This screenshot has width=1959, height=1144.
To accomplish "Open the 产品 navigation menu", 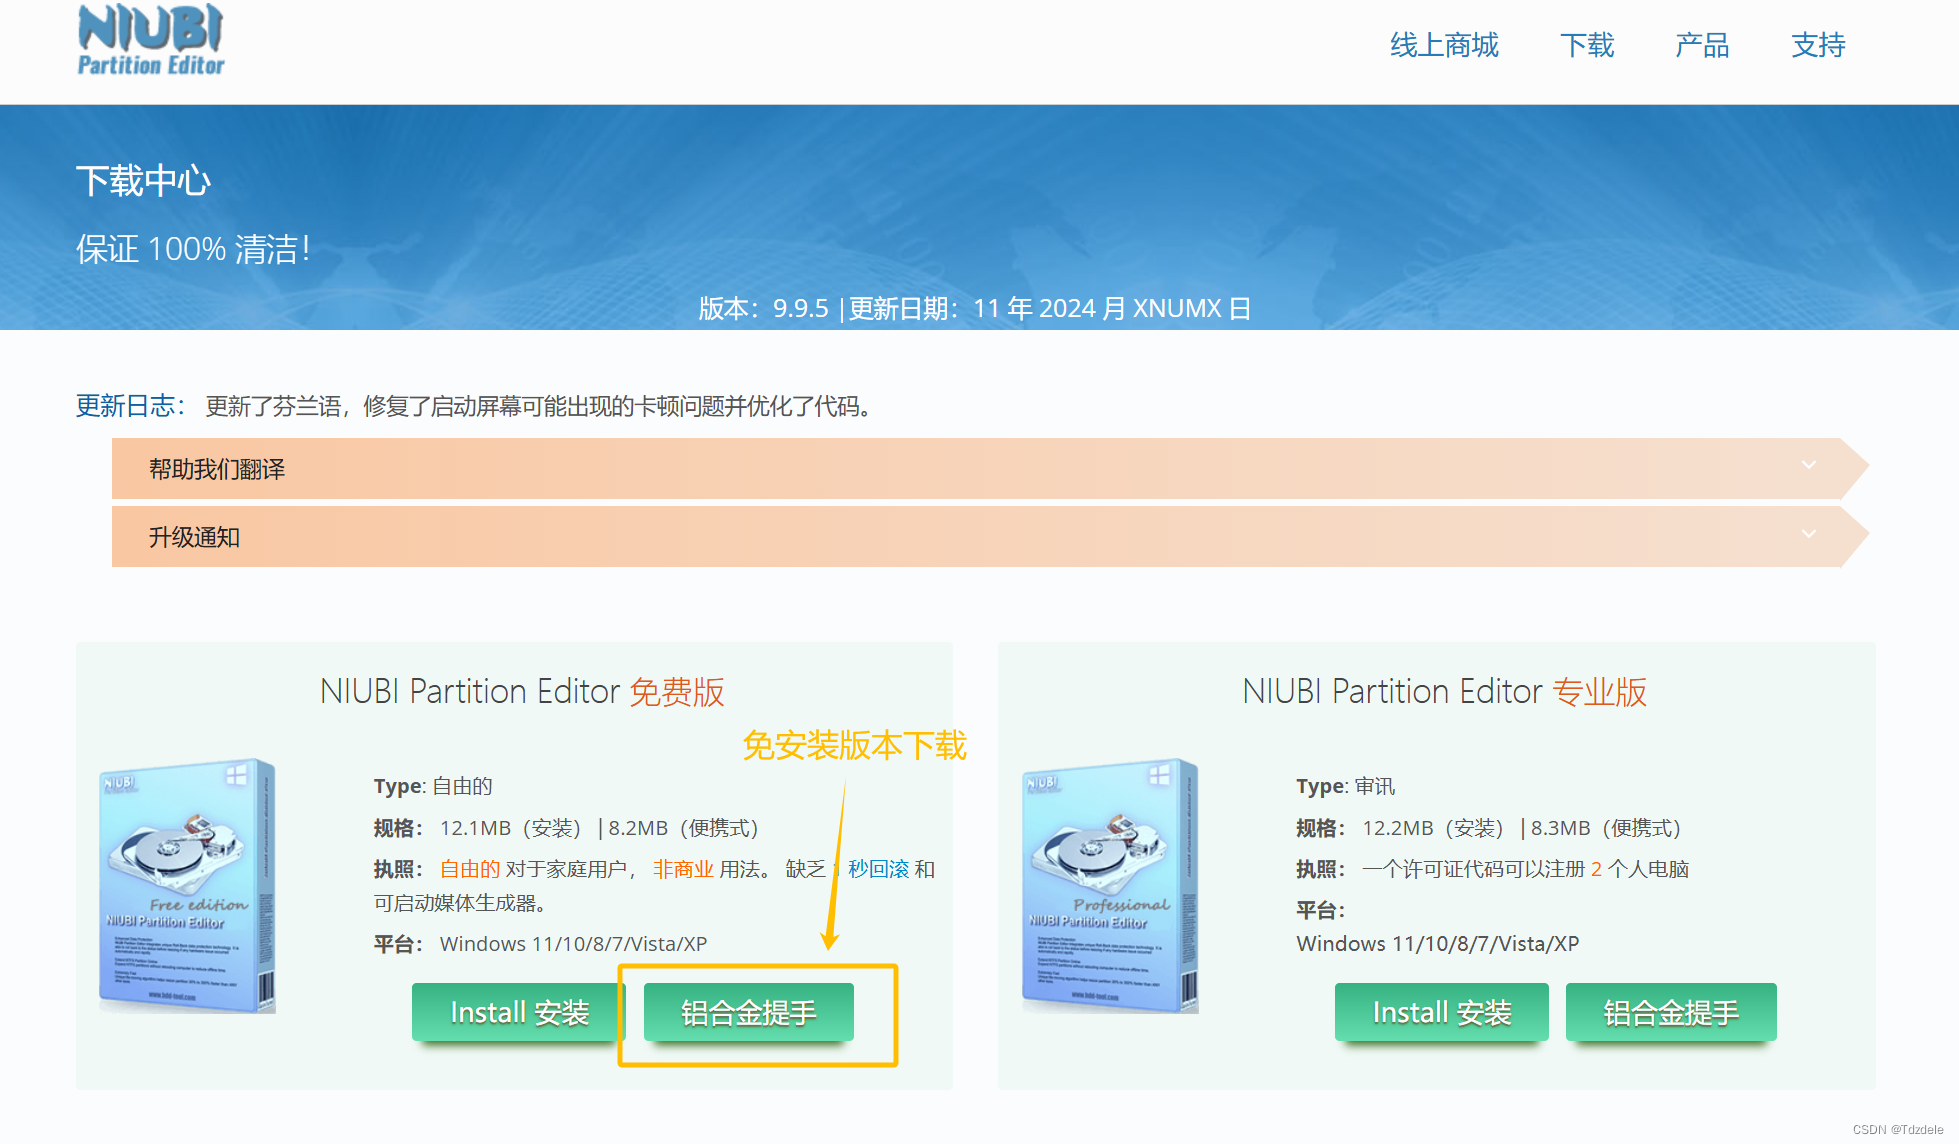I will pos(1702,45).
